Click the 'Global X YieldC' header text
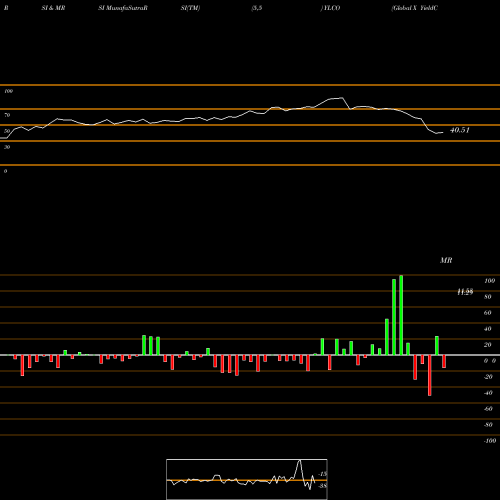Screen dimensions: 500x500 [414, 8]
